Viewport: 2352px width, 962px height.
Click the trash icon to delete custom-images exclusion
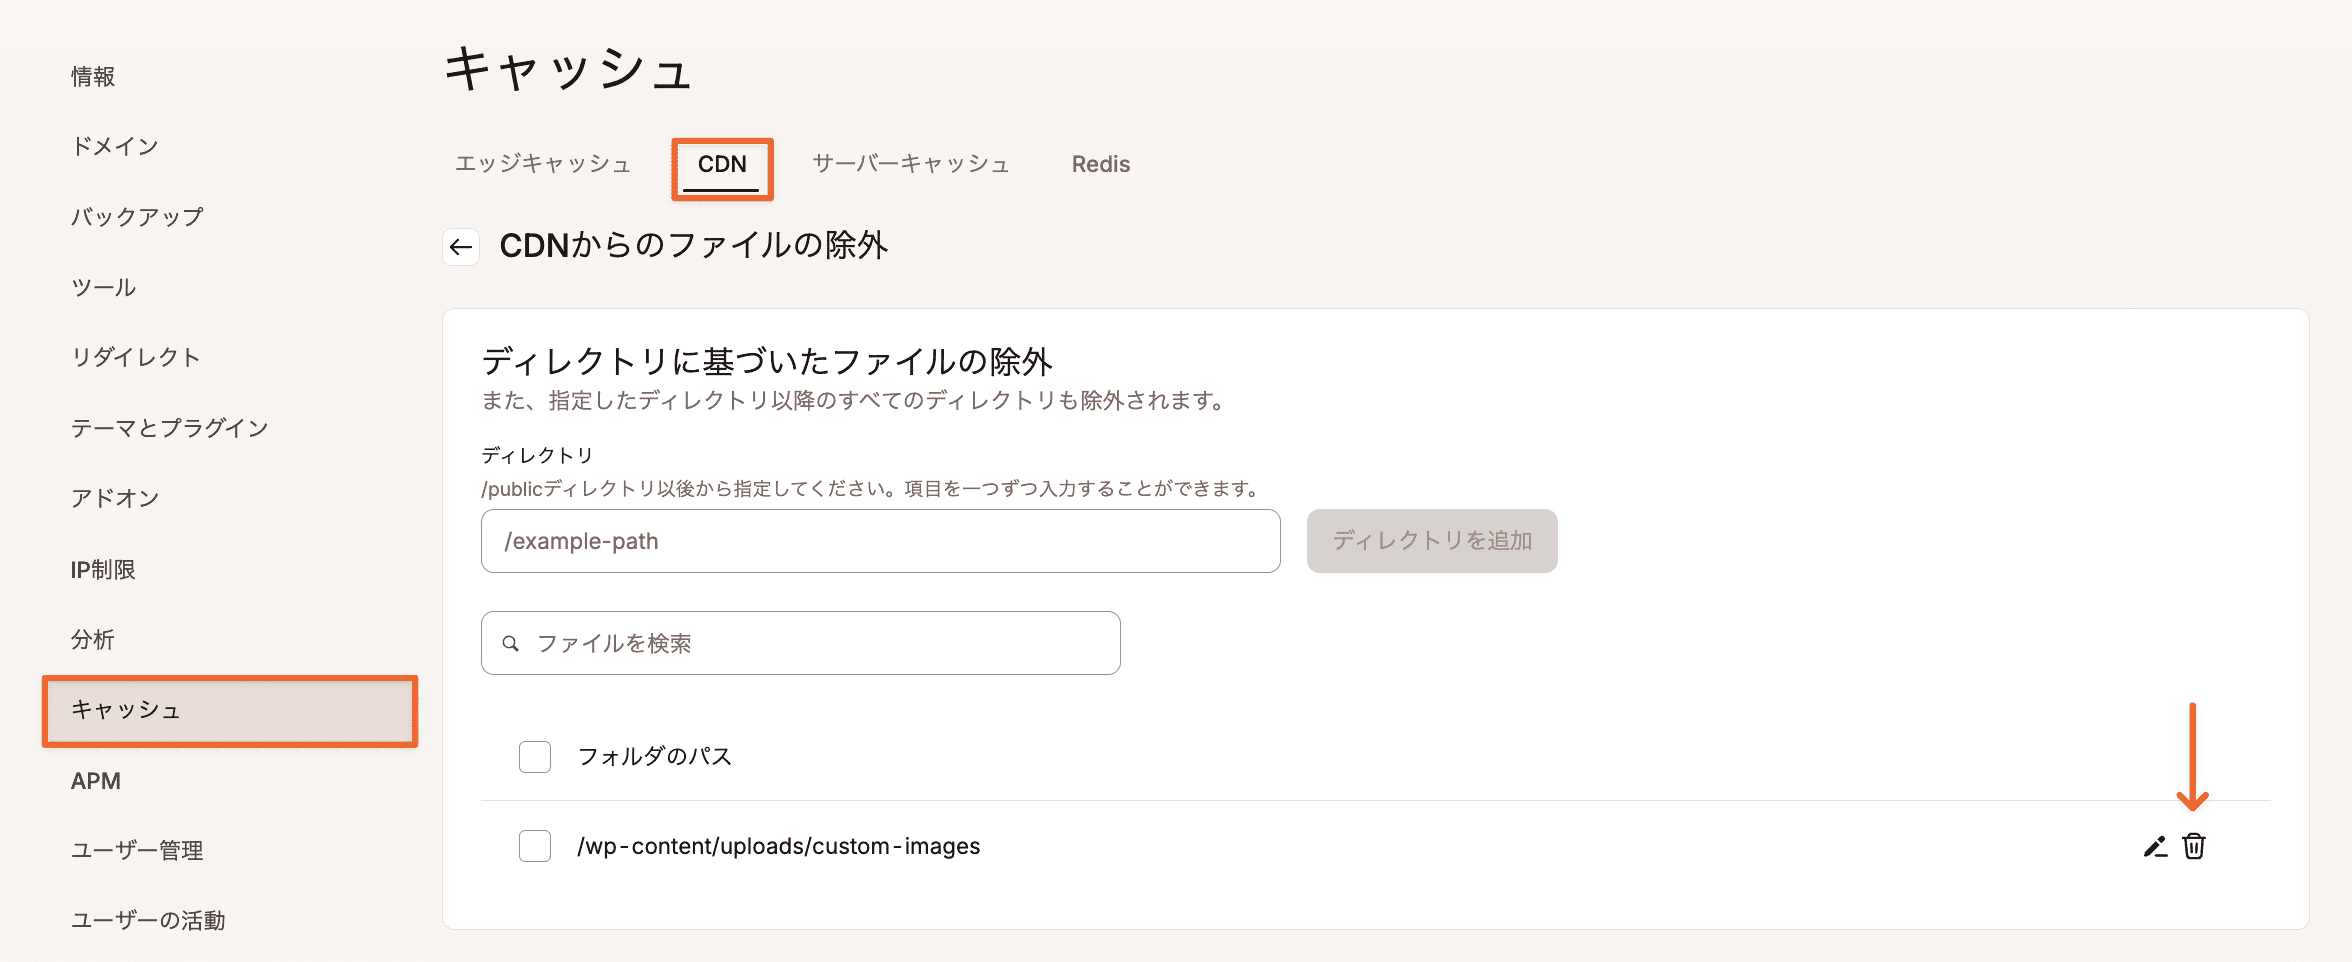pos(2193,846)
